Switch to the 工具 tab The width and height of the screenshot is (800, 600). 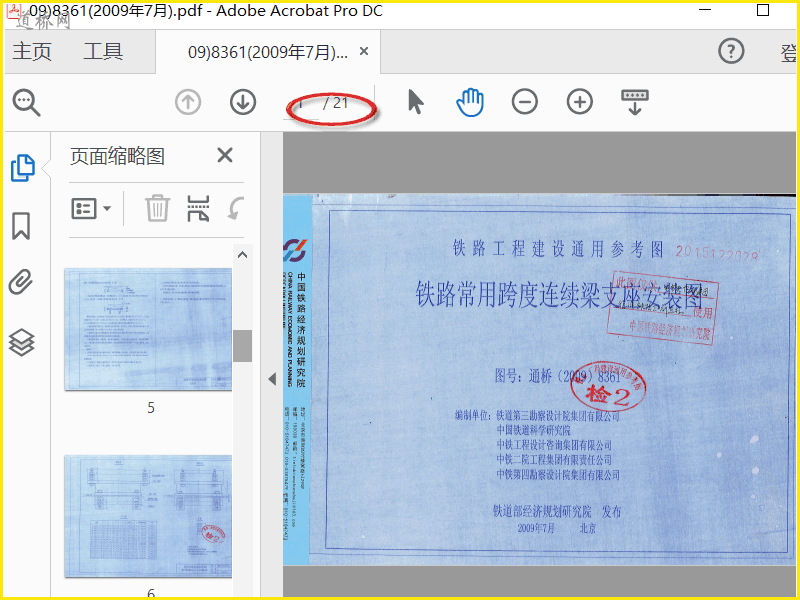(103, 52)
